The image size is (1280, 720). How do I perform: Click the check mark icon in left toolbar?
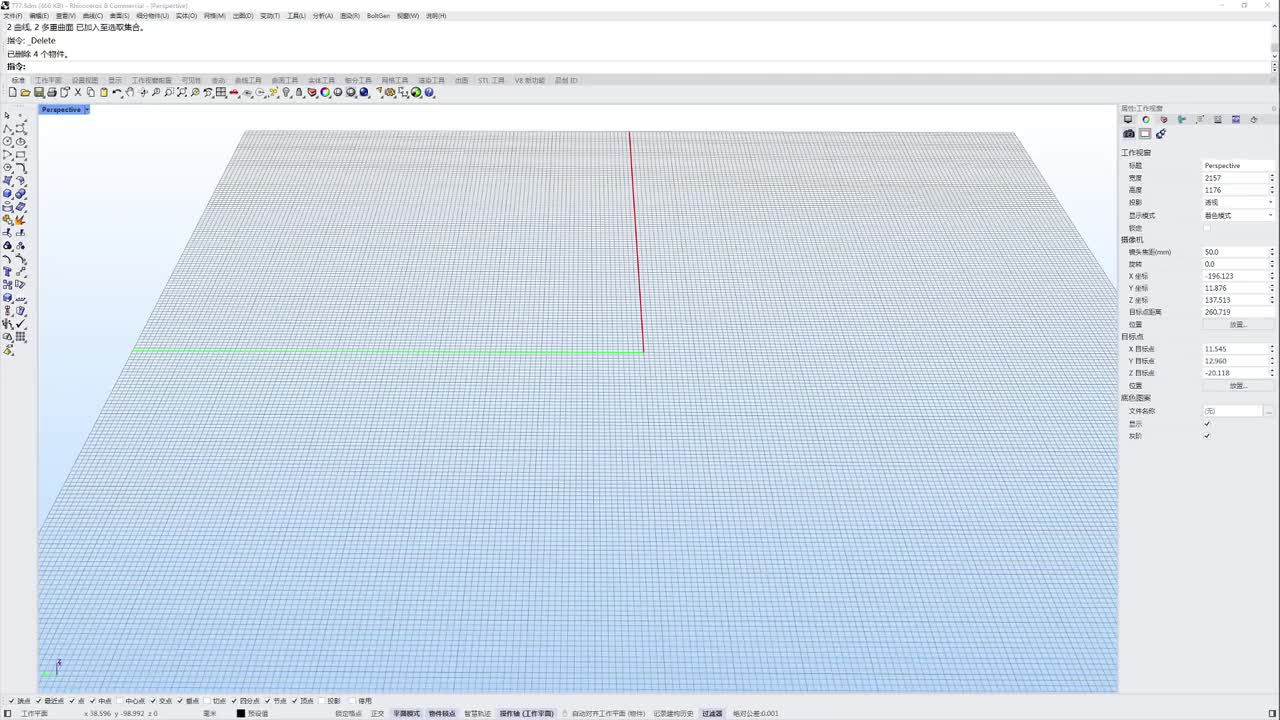tap(20, 324)
